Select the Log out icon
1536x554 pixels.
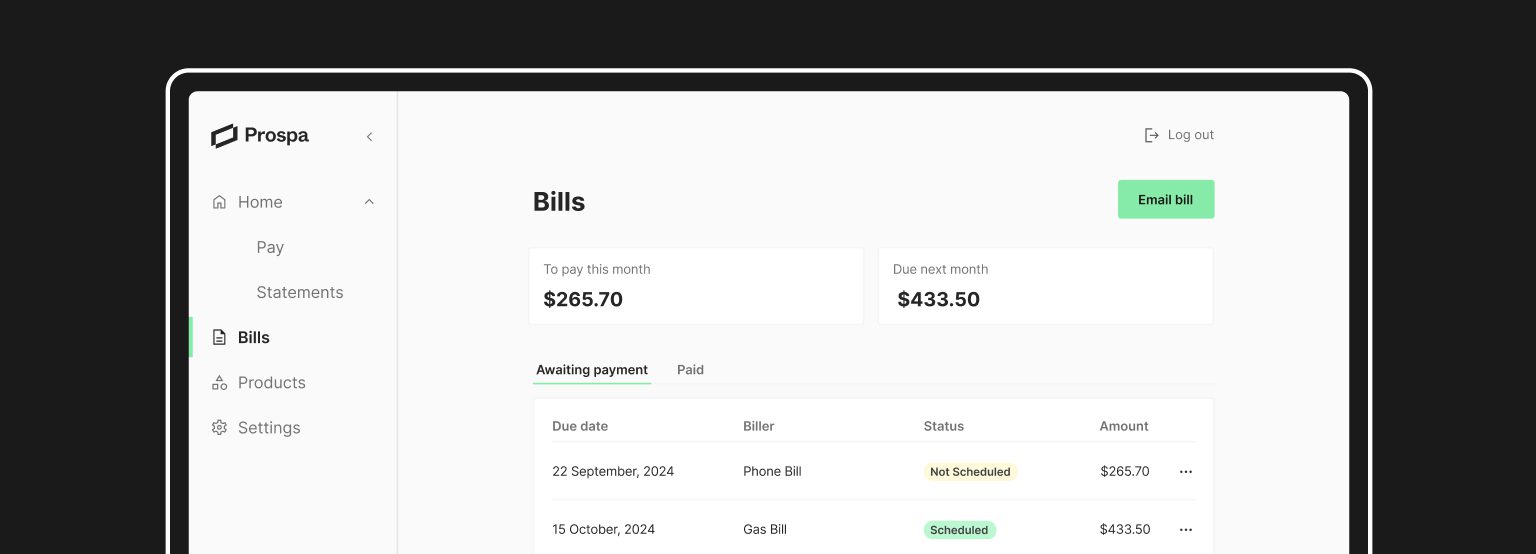click(x=1152, y=135)
